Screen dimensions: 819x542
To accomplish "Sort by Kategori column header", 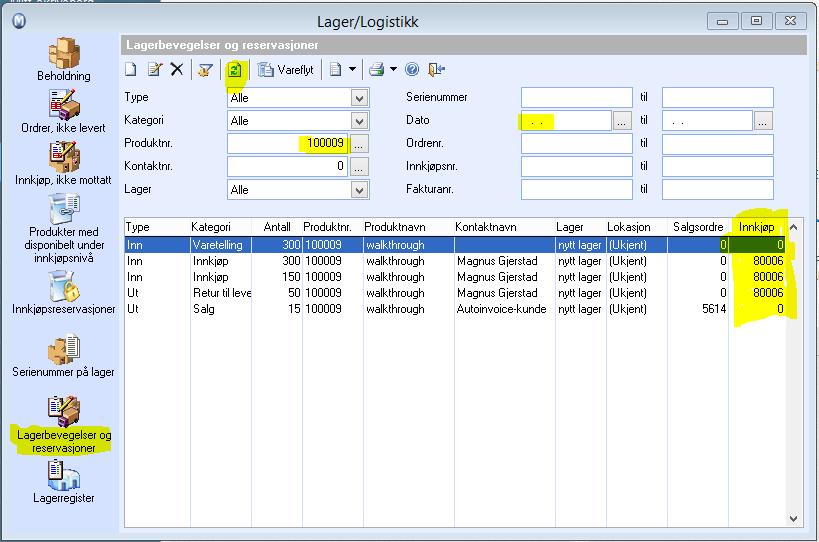I will click(x=221, y=227).
